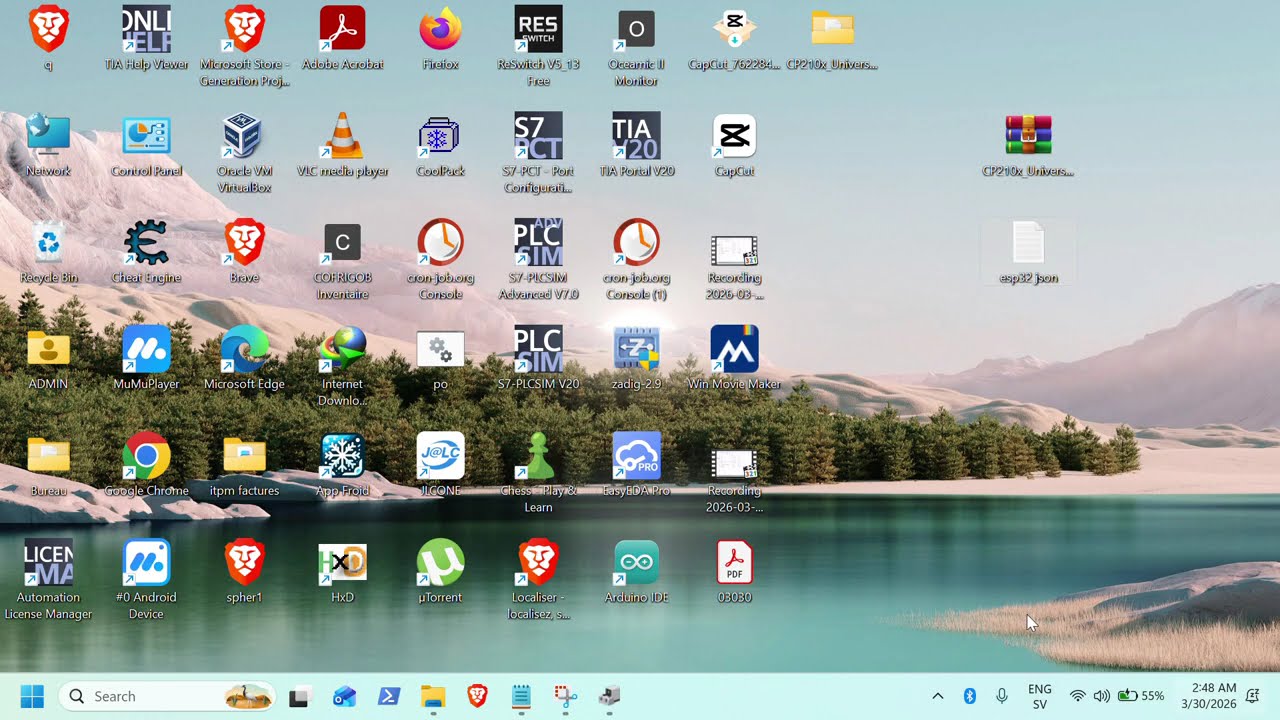
Task: Select Internet Download Manager icon
Action: pyautogui.click(x=342, y=365)
